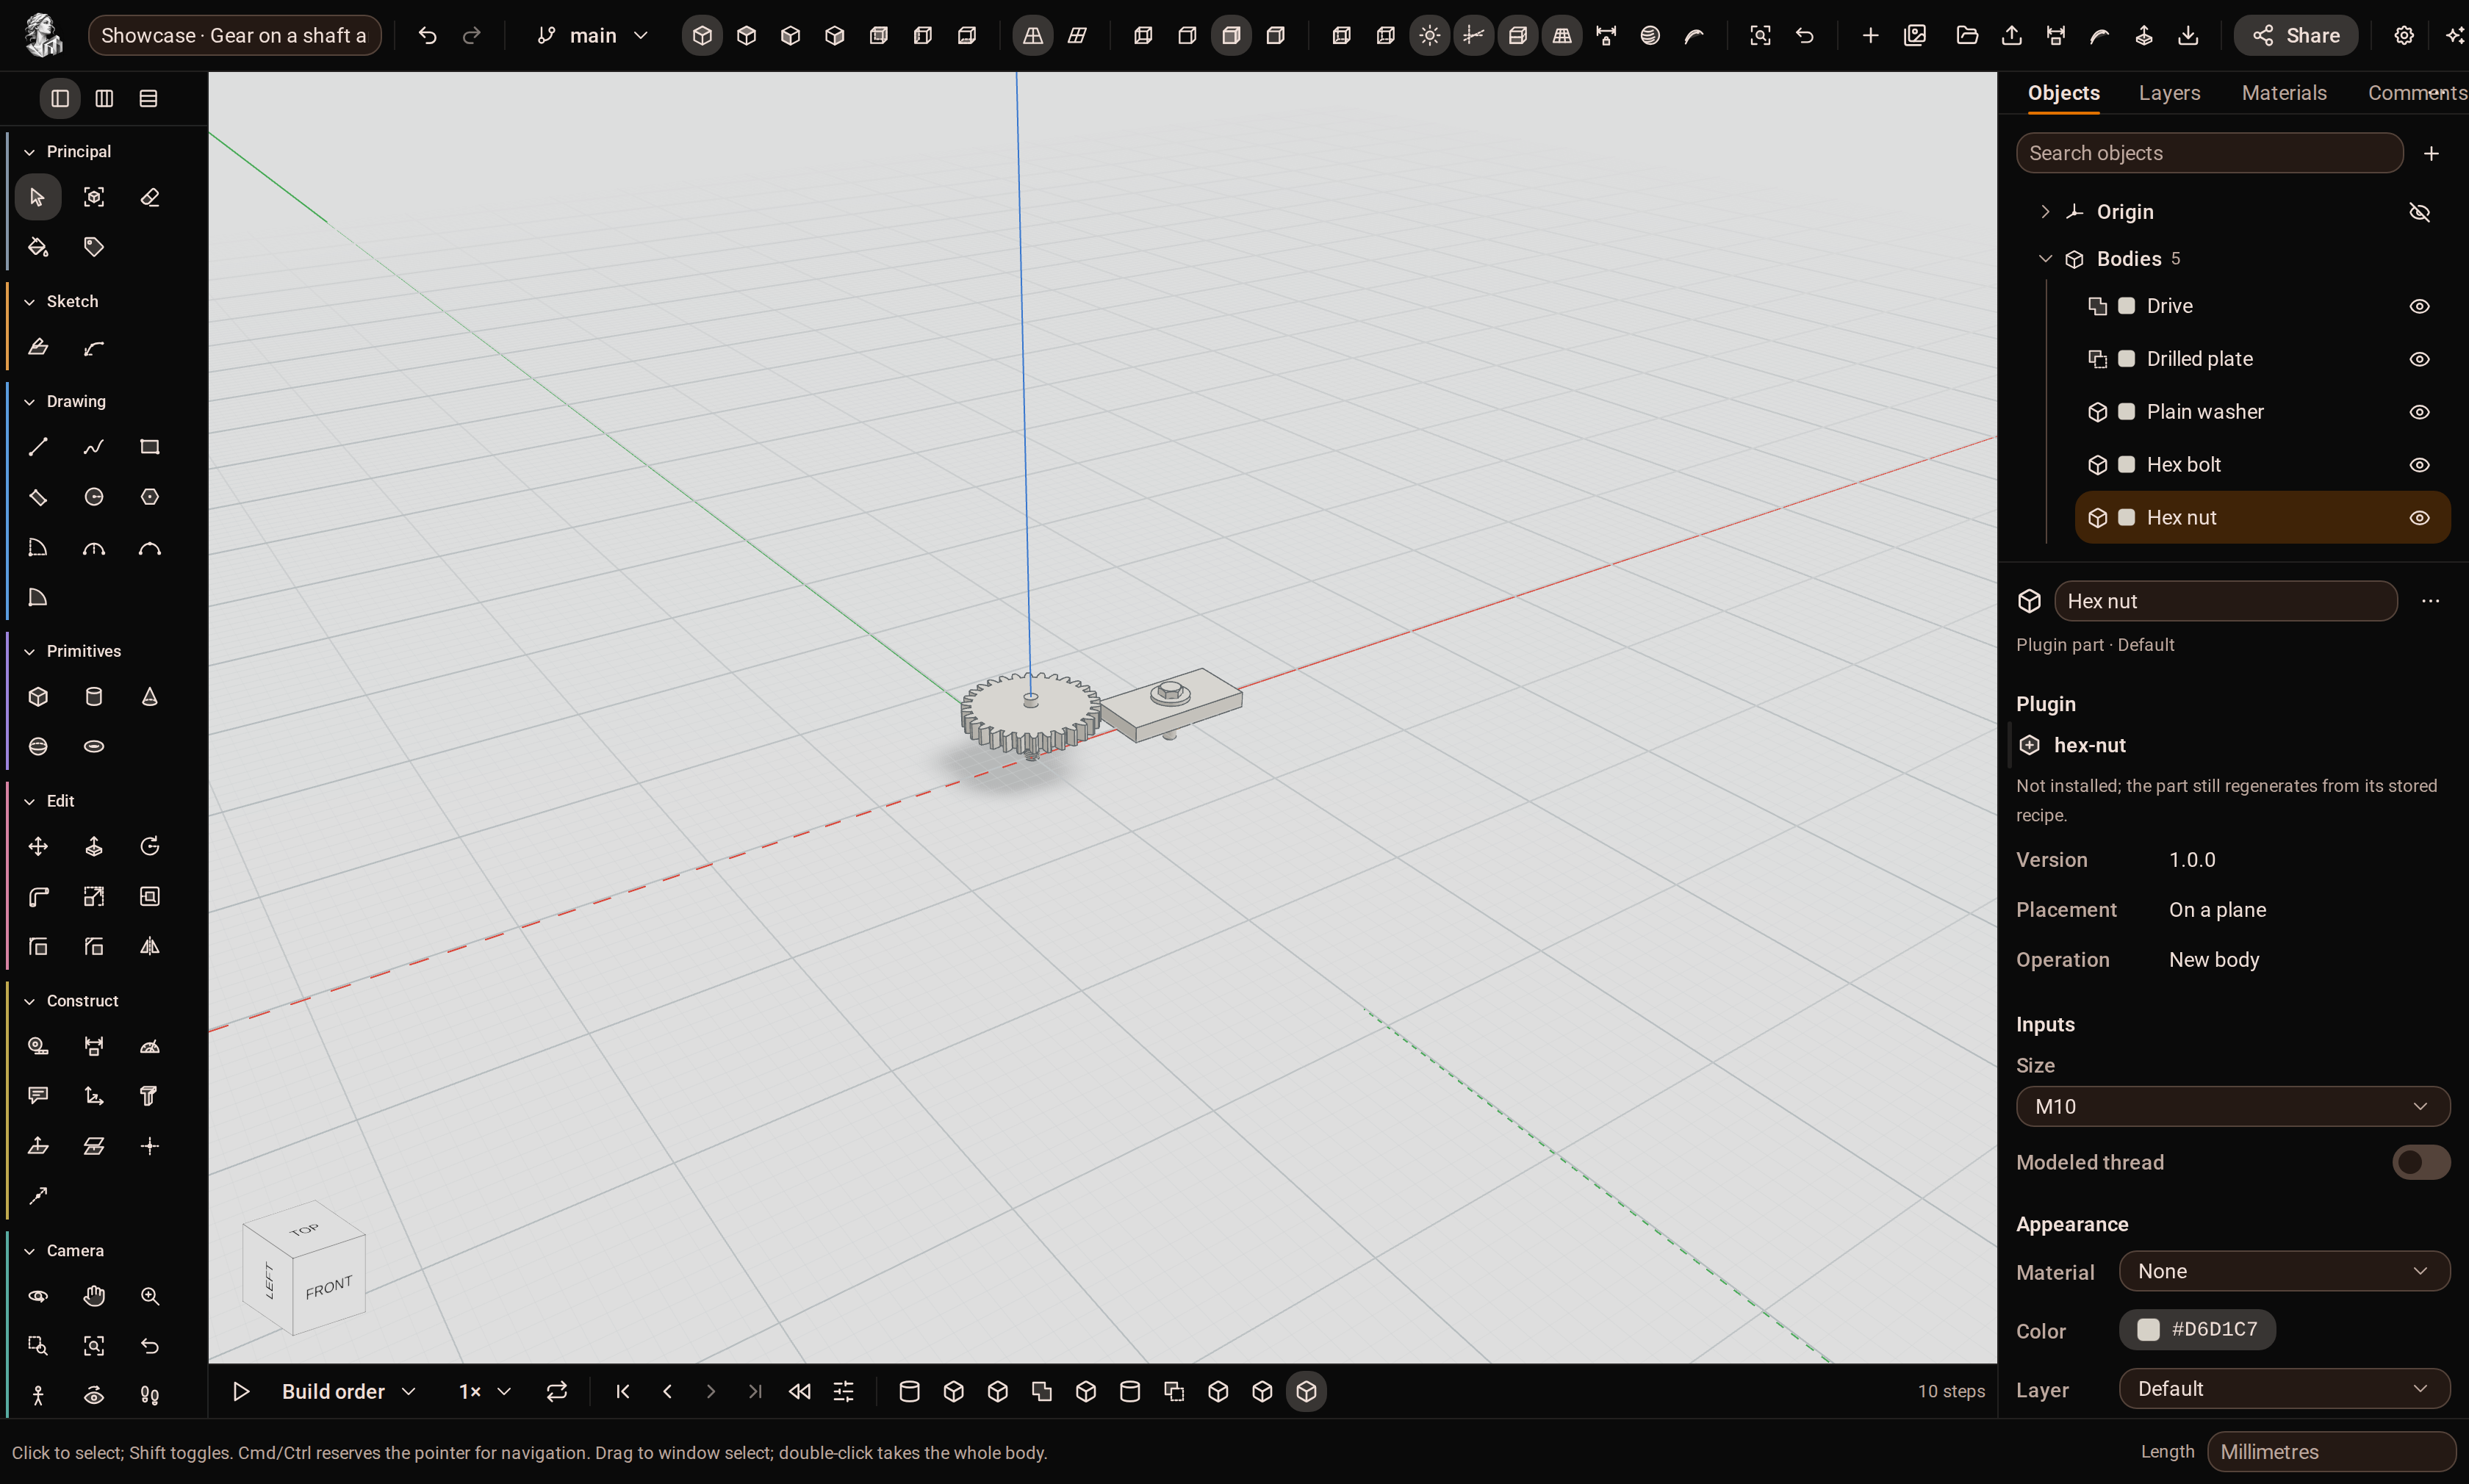
Task: Open the 1× playback speed dropdown
Action: pos(484,1392)
